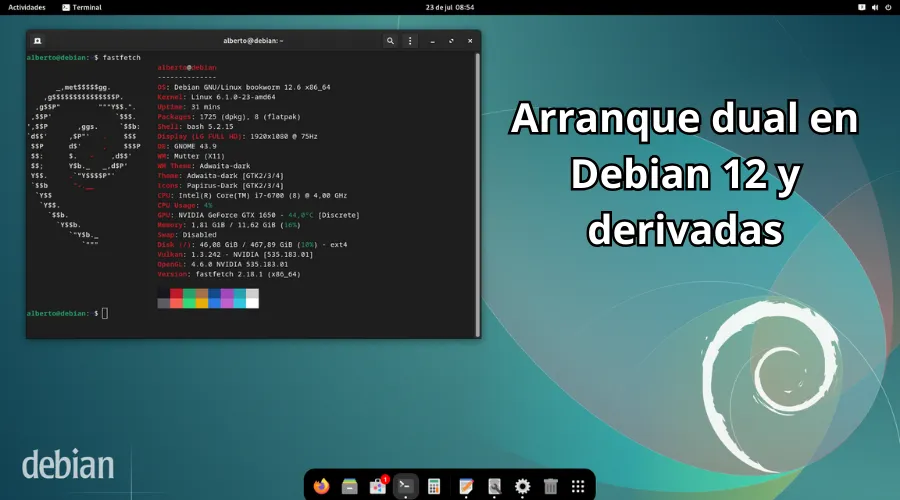Image resolution: width=900 pixels, height=500 pixels.
Task: Open the Software store with update badge
Action: point(378,486)
